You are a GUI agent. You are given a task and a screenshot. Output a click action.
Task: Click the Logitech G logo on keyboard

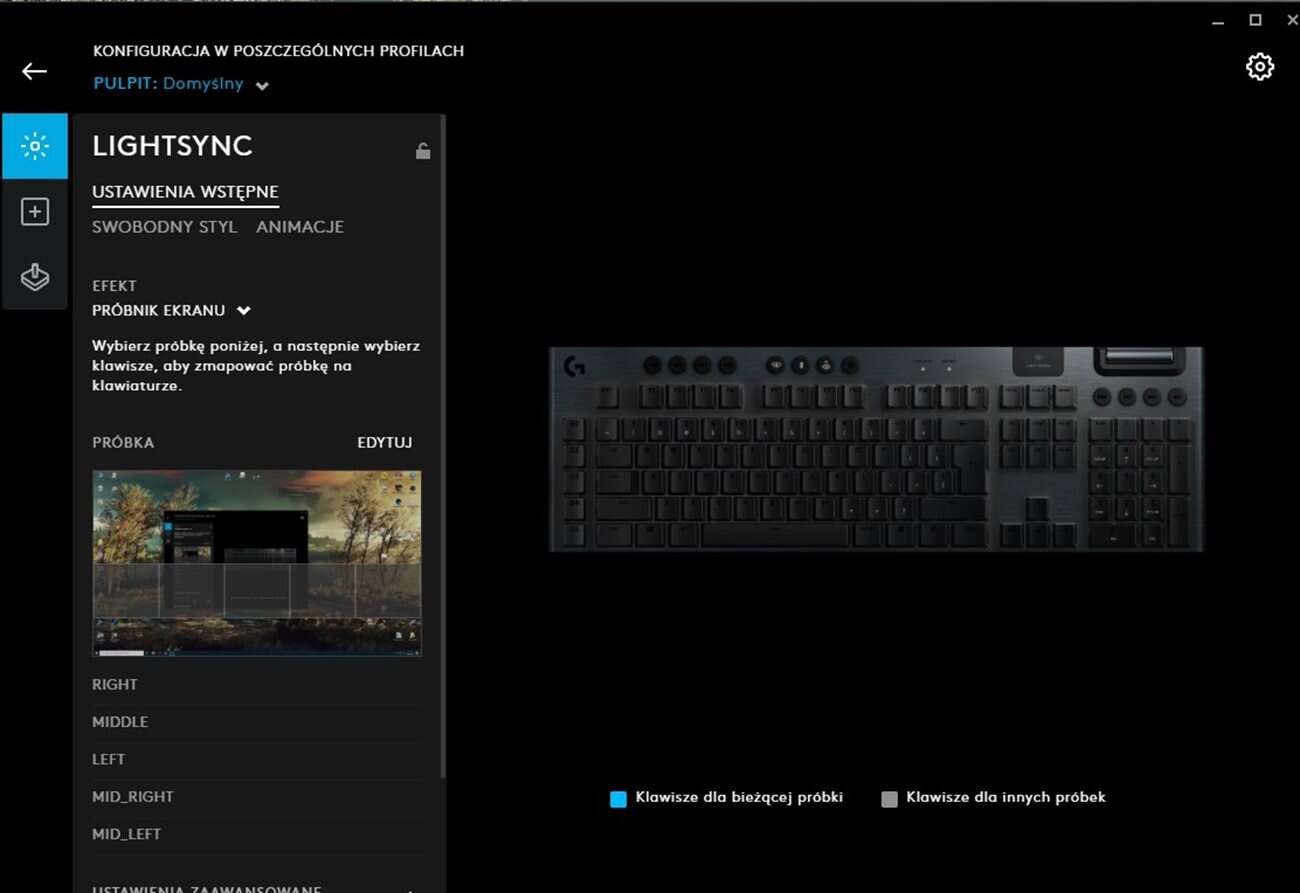574,367
